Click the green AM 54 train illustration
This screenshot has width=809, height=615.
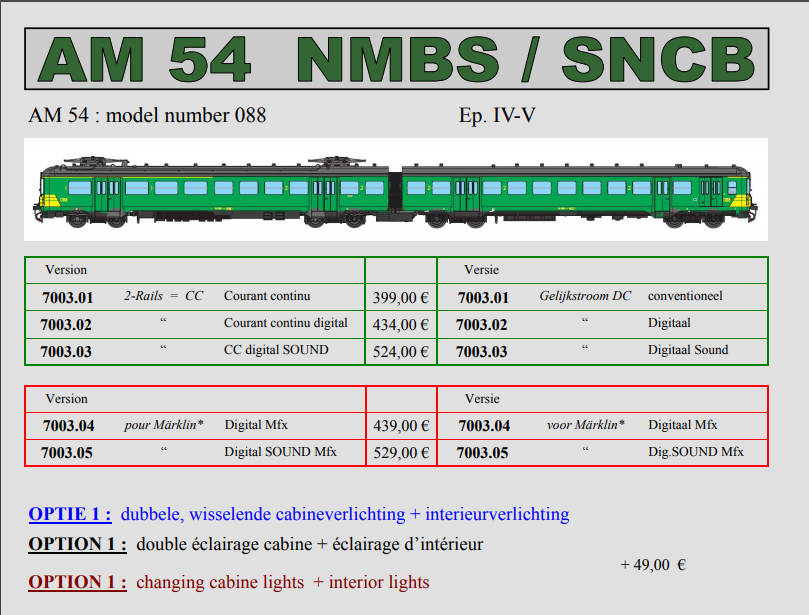(396, 191)
